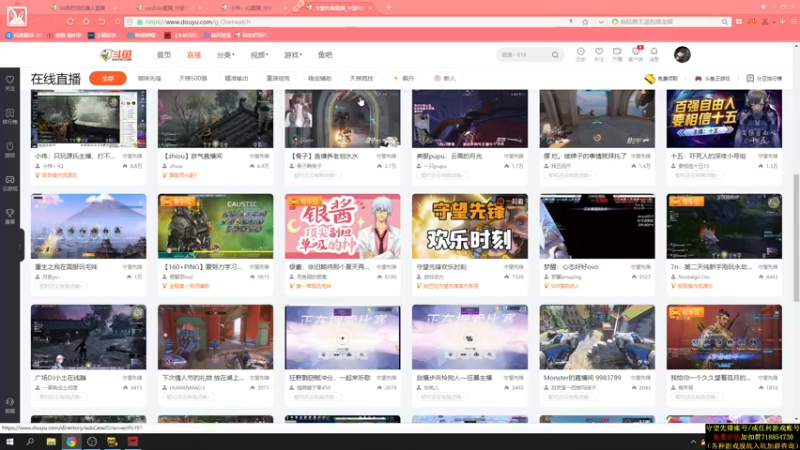Select the 直播 live nav item
The image size is (800, 450).
point(194,55)
